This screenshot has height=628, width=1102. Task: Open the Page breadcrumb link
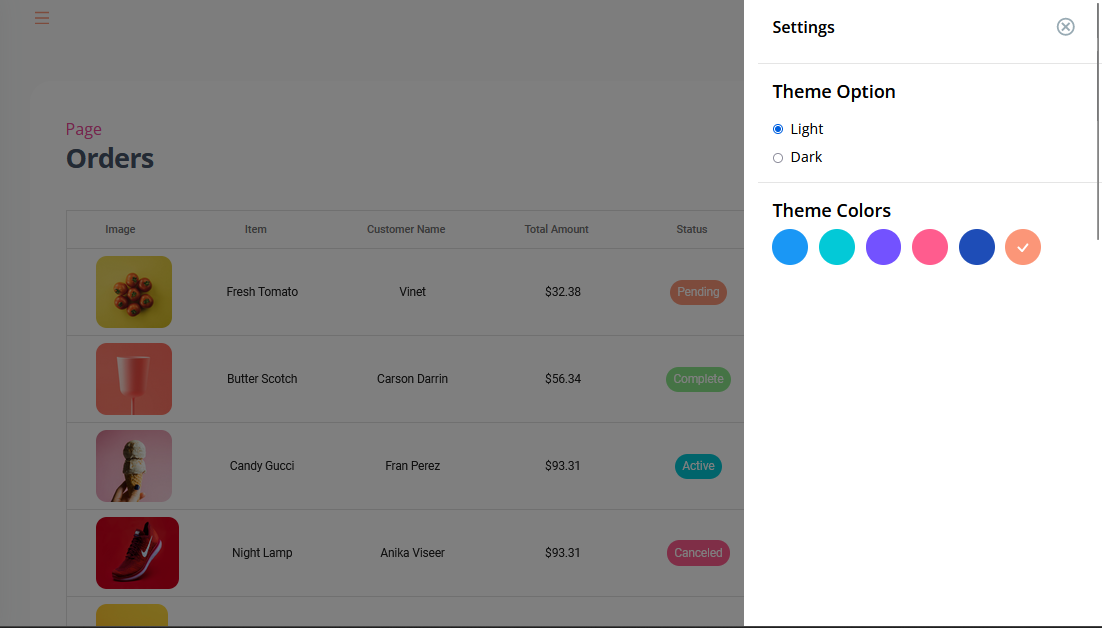83,129
